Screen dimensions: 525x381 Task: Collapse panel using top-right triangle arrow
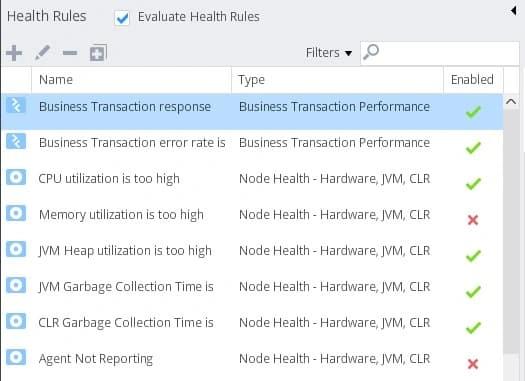pos(514,11)
